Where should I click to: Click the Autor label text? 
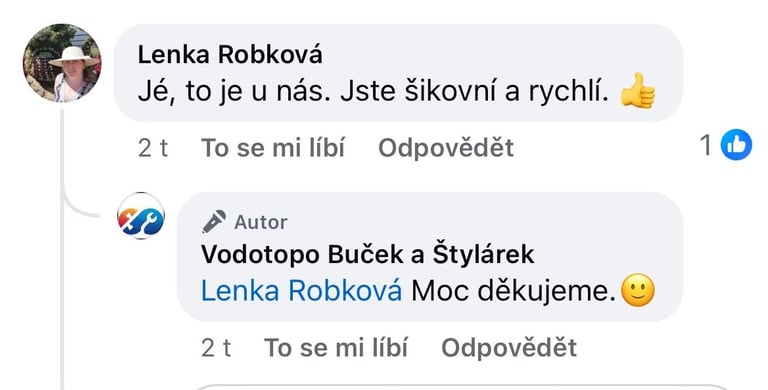261,222
